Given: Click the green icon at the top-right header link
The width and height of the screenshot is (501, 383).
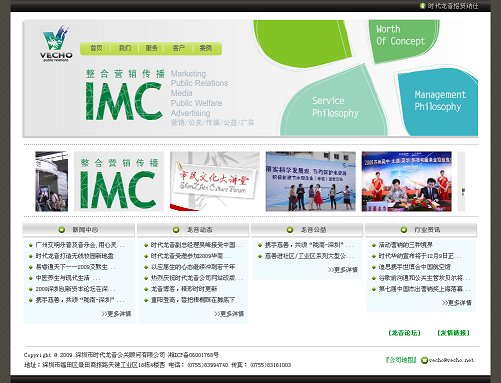Looking at the screenshot, I should coord(422,6).
